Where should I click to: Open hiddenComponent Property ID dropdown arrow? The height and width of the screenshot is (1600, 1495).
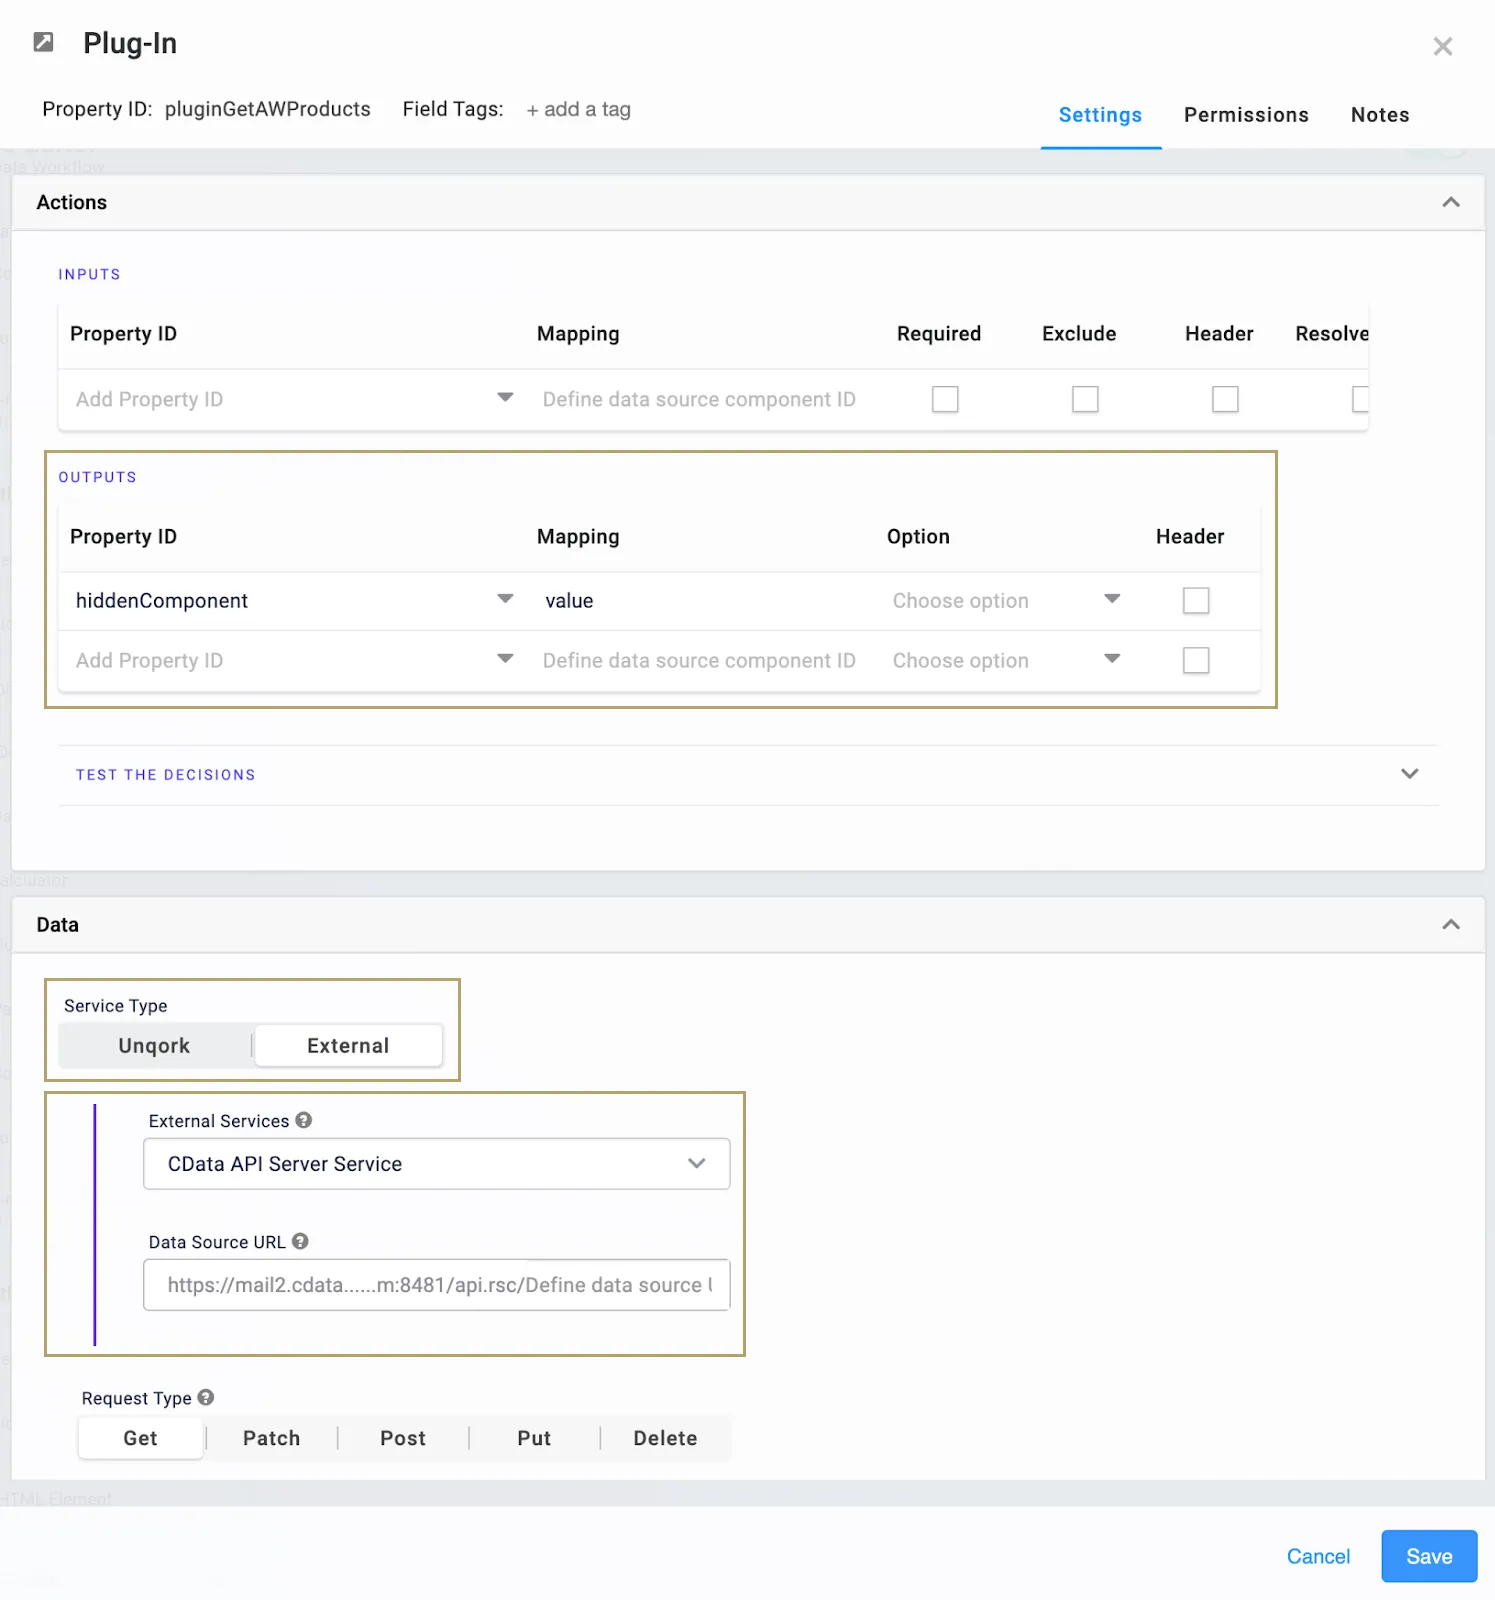505,600
